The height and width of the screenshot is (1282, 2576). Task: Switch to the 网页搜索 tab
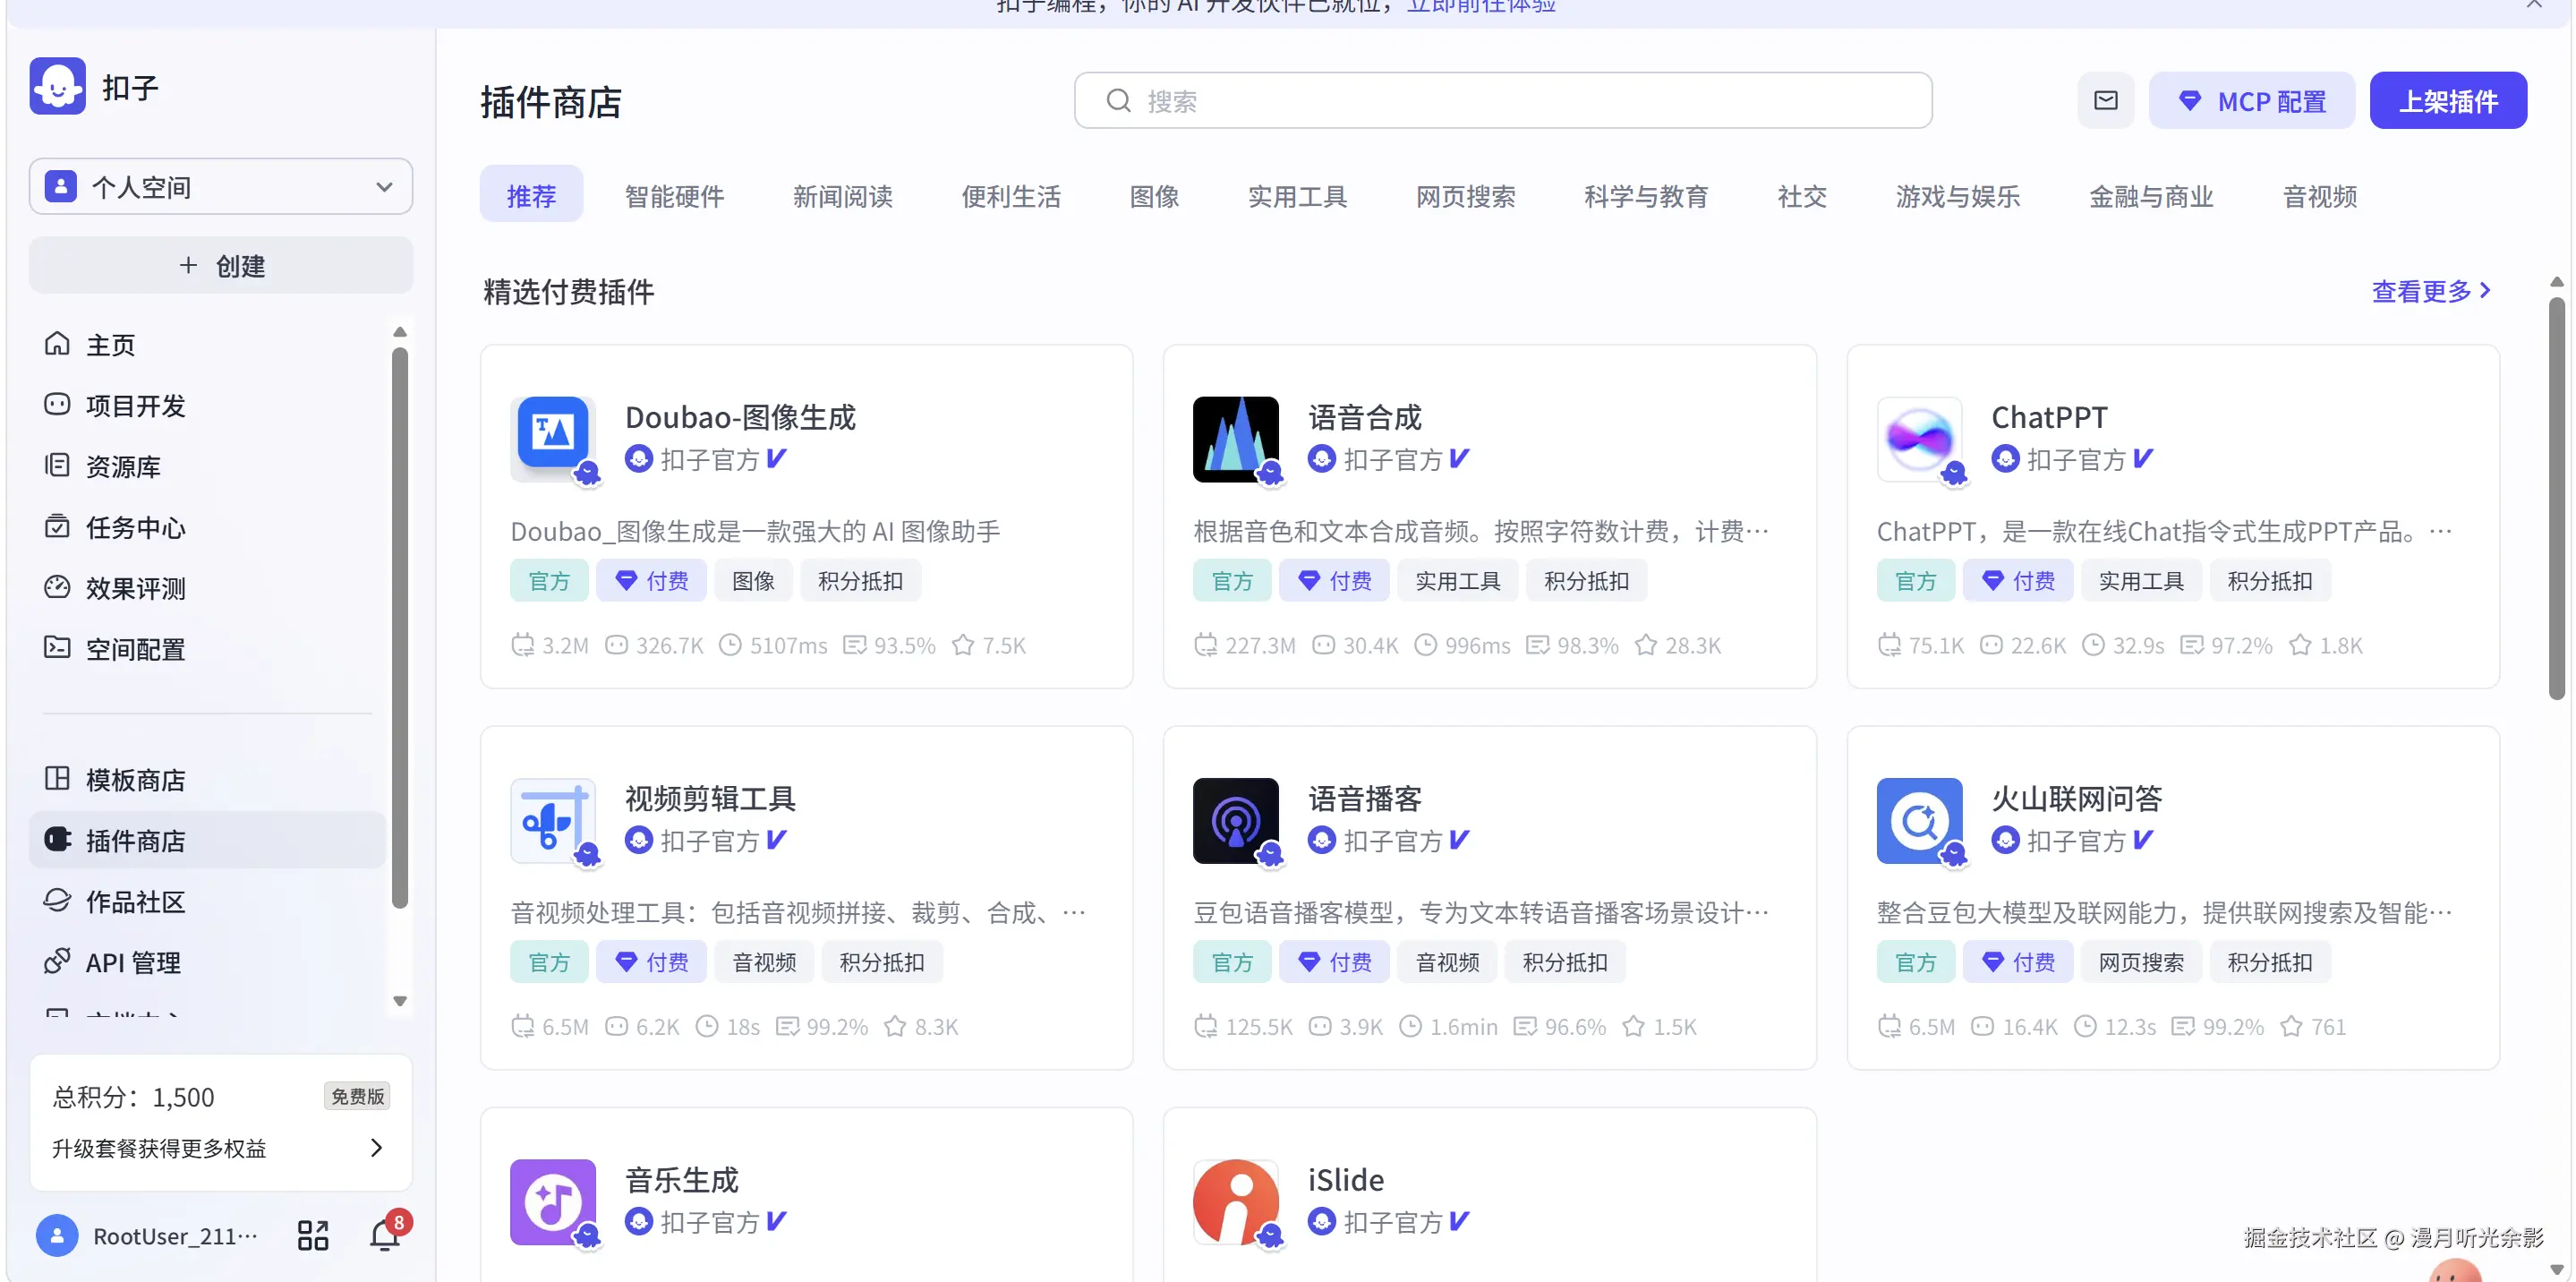pos(1465,196)
